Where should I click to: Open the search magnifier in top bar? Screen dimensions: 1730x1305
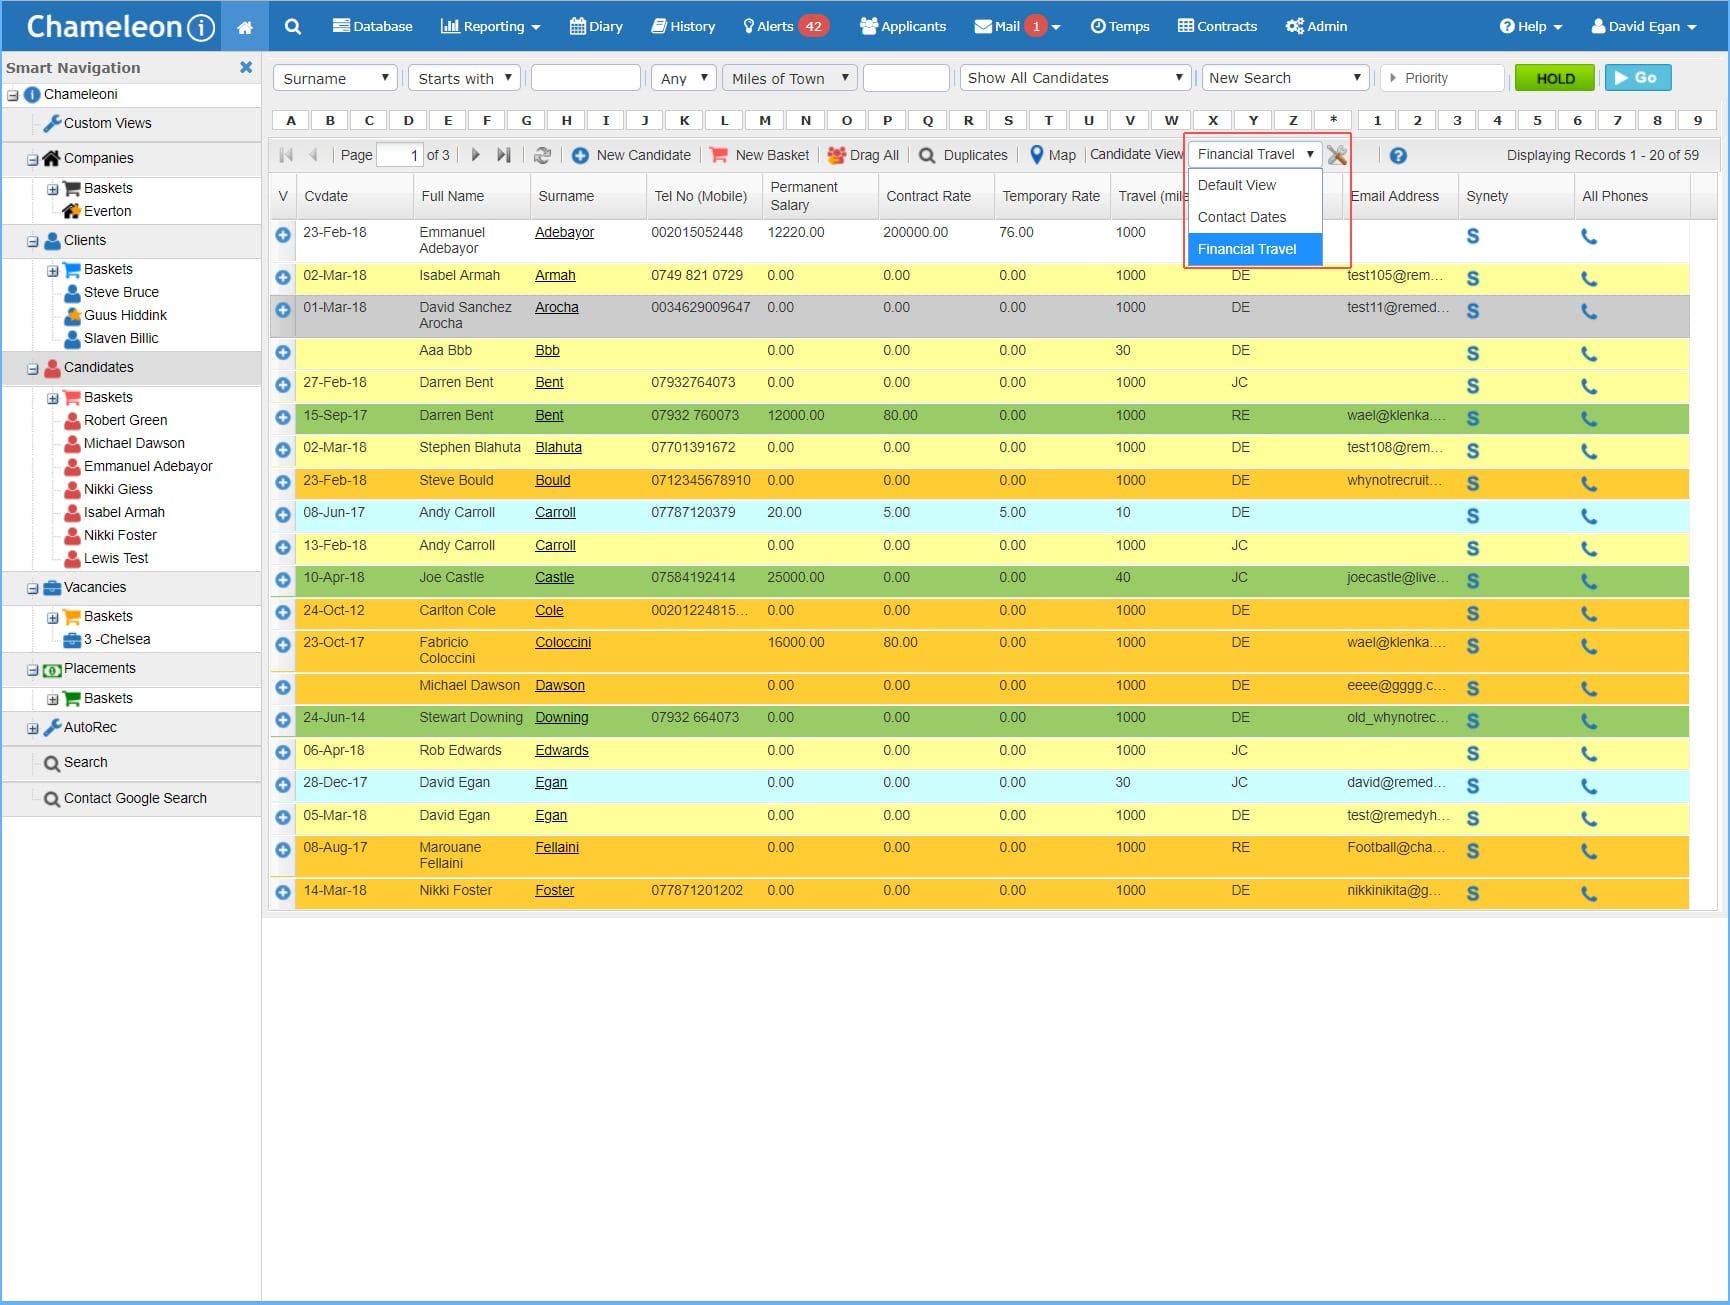click(x=292, y=27)
